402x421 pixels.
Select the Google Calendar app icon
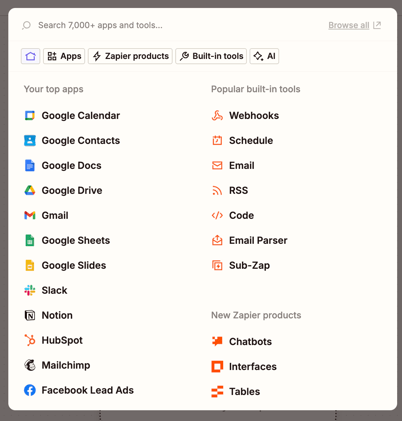30,116
